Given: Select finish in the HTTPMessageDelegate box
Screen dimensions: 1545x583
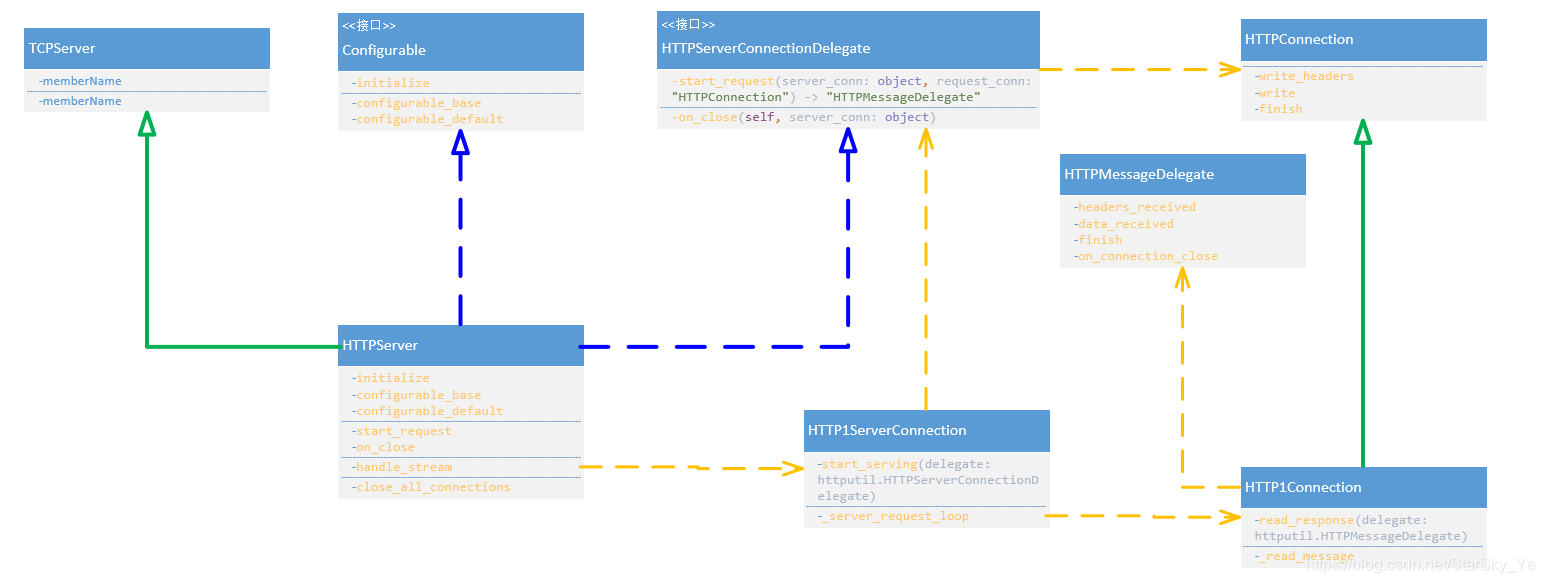Looking at the screenshot, I should click(1100, 240).
